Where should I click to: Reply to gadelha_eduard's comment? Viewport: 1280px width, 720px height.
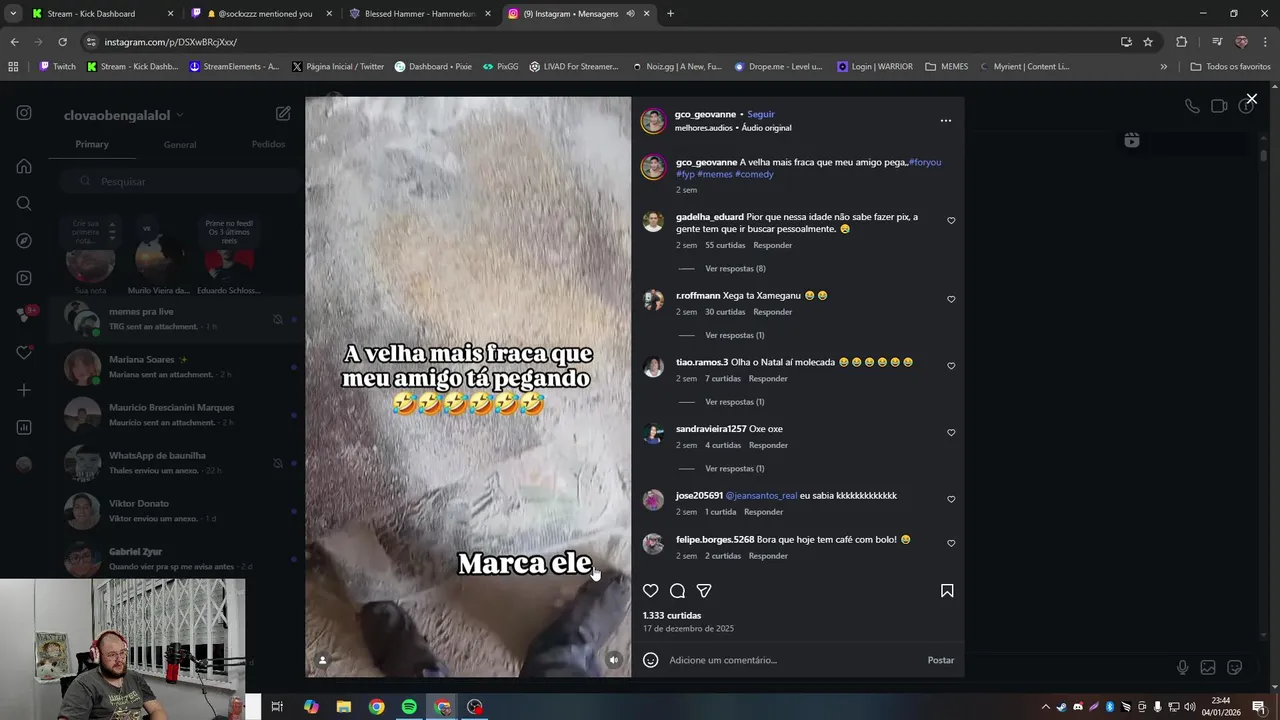tap(773, 245)
